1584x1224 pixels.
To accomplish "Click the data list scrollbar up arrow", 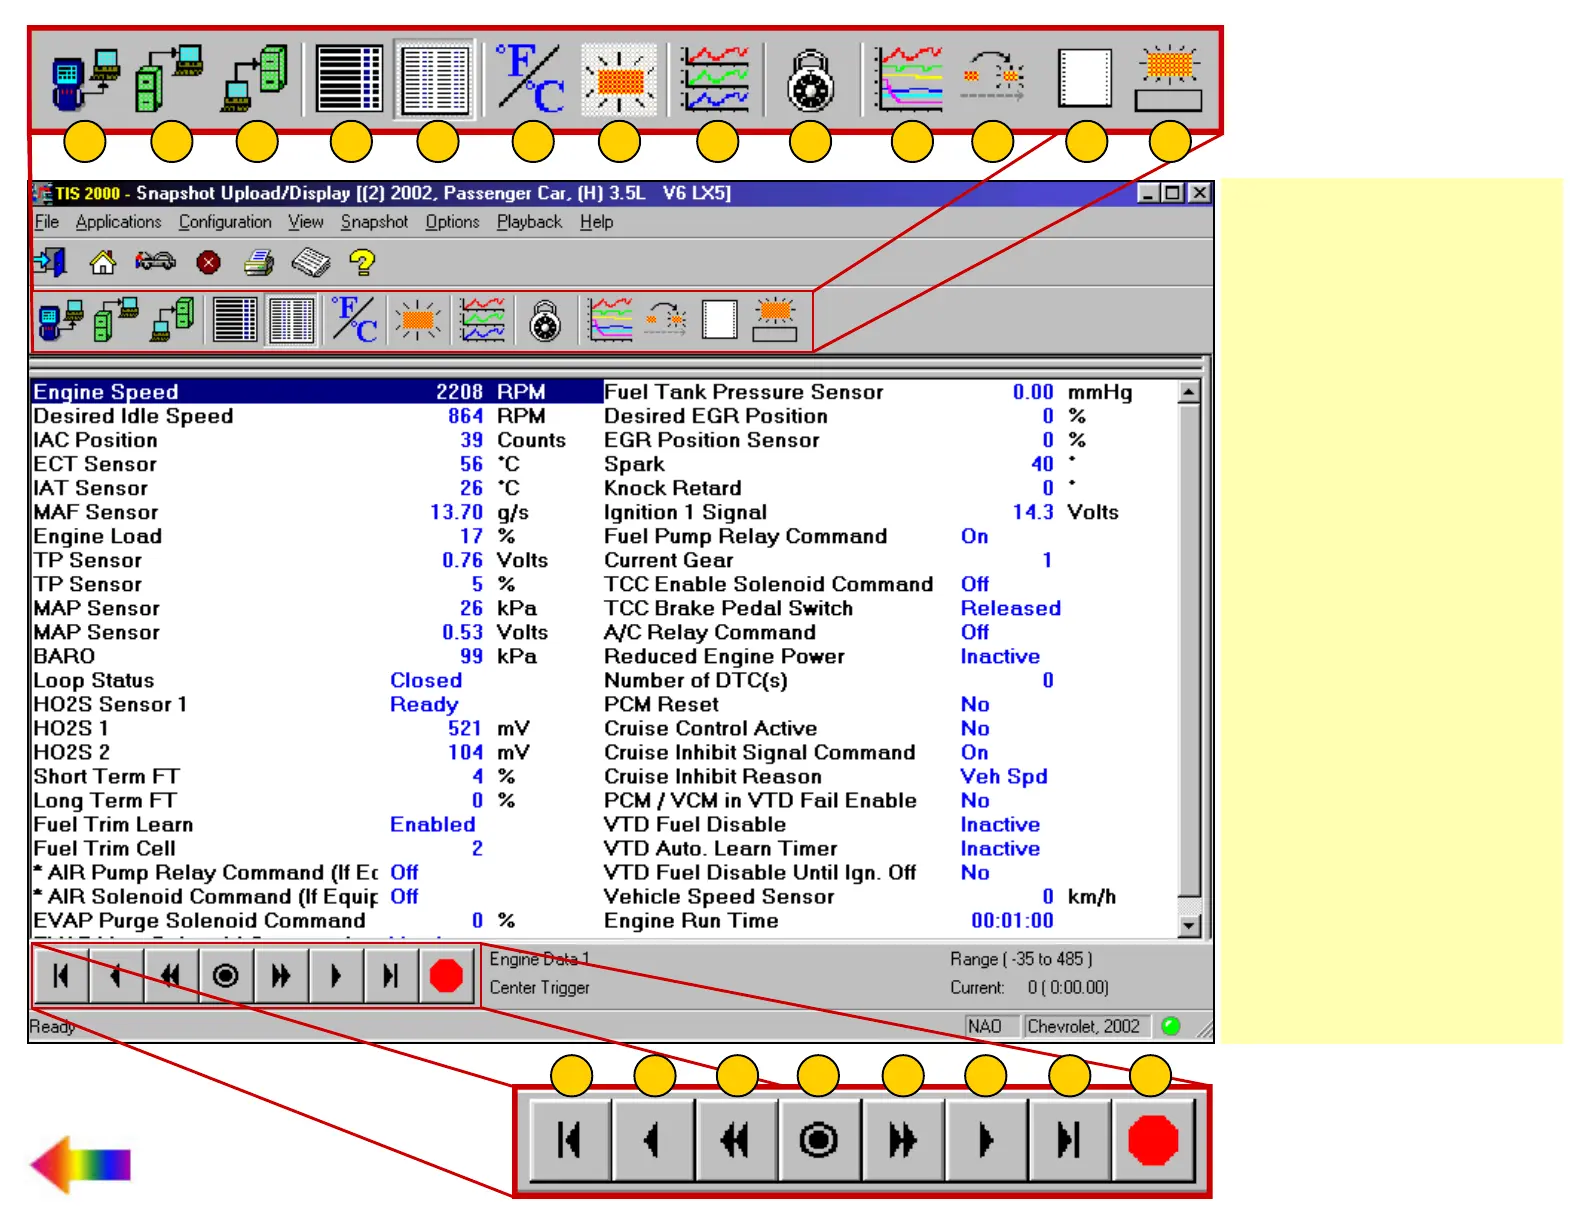I will coord(1189,392).
